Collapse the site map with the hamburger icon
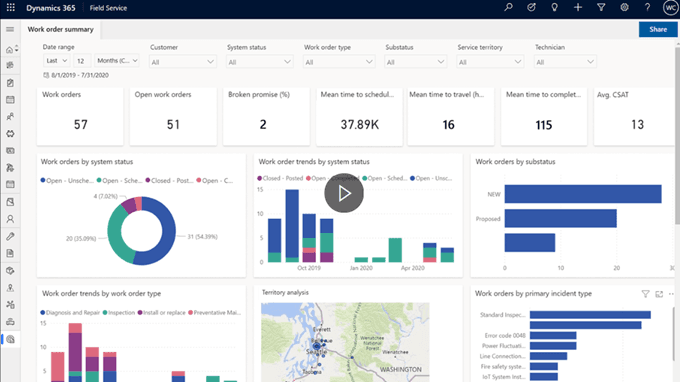 click(x=10, y=29)
